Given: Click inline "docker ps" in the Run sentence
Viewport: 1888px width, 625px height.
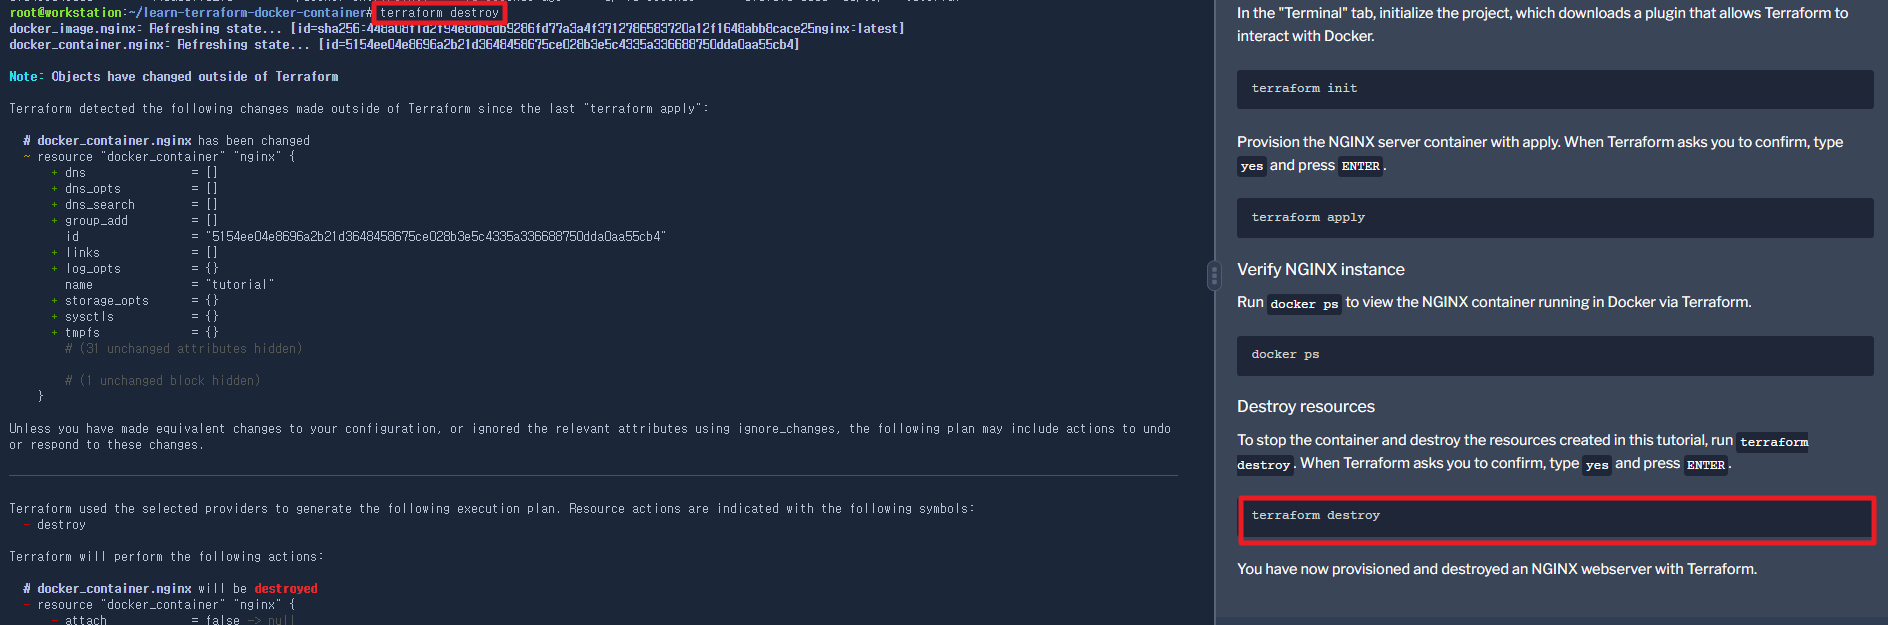Looking at the screenshot, I should point(1304,304).
